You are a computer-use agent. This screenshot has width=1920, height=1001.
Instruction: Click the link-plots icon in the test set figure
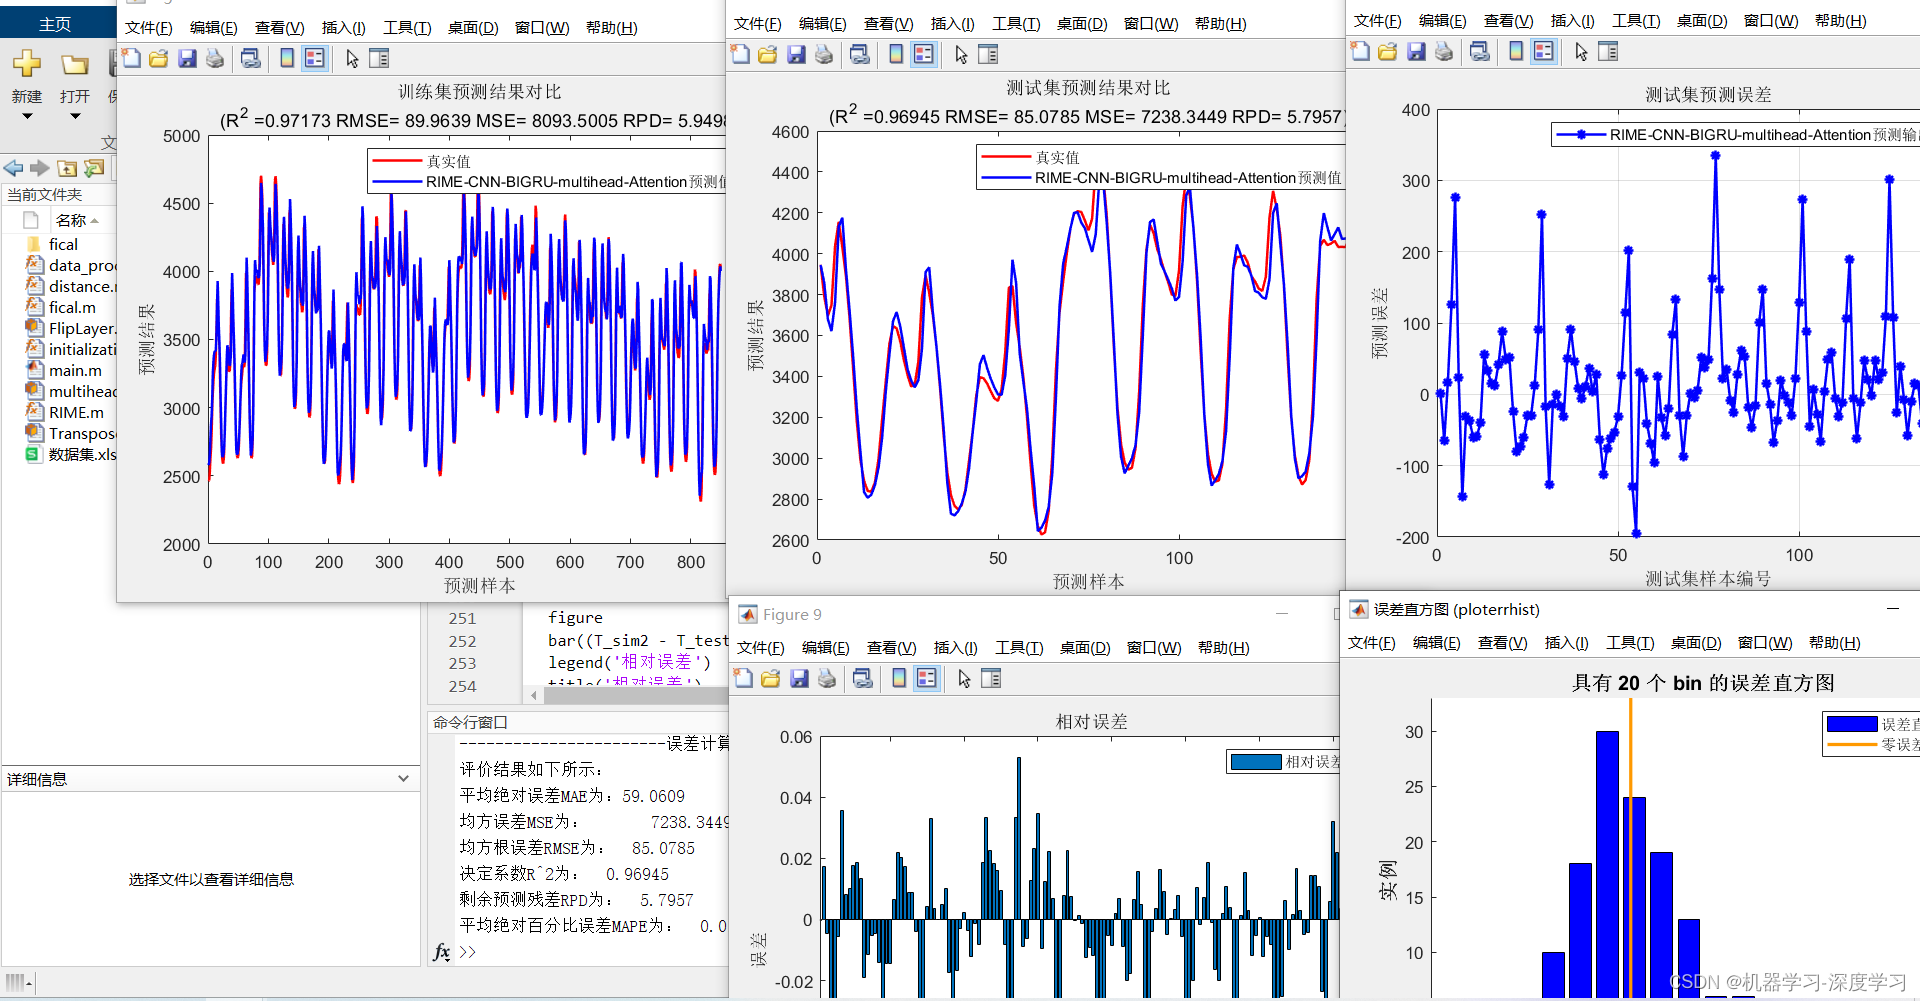coord(860,54)
